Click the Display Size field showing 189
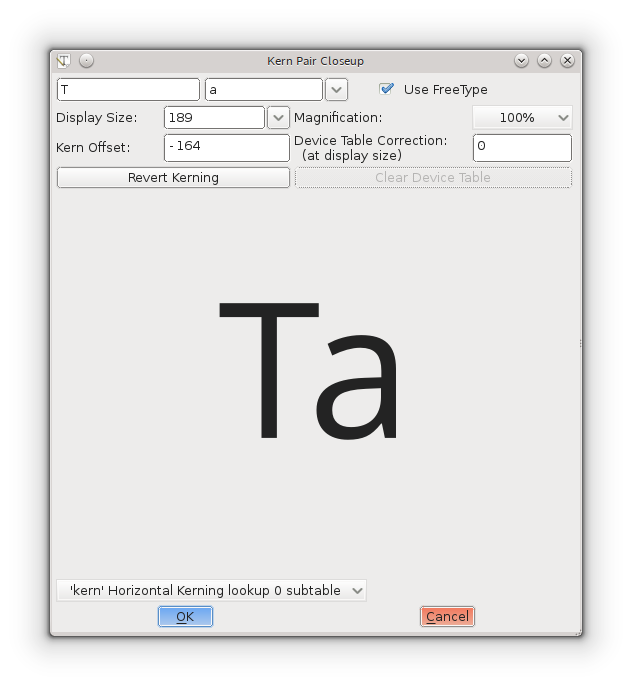Screen dimensions: 632x686 click(x=214, y=118)
